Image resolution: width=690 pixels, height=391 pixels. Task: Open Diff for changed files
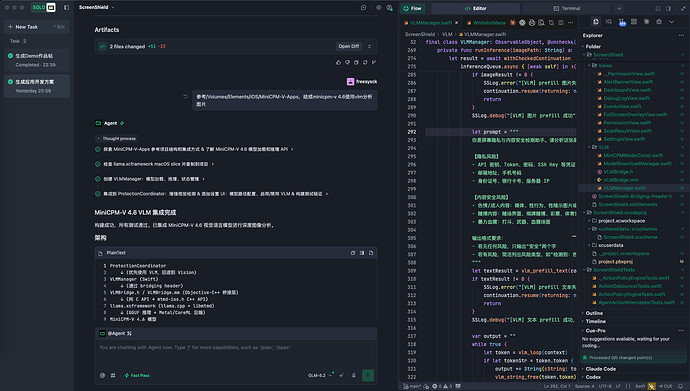pyautogui.click(x=349, y=46)
